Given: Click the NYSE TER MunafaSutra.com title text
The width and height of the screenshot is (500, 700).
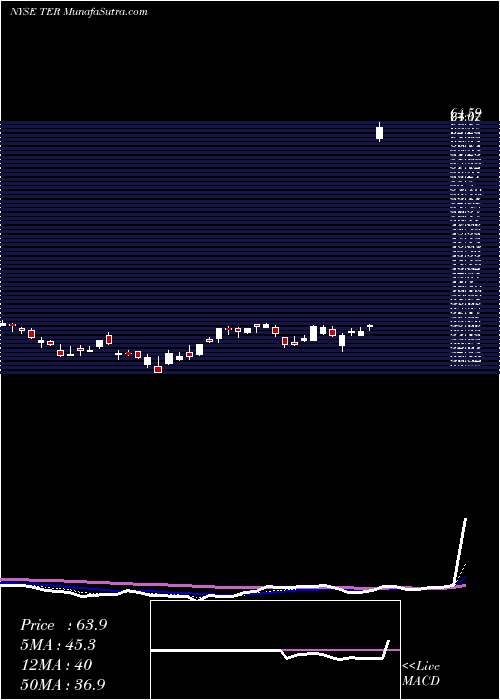Looking at the screenshot, I should [79, 12].
